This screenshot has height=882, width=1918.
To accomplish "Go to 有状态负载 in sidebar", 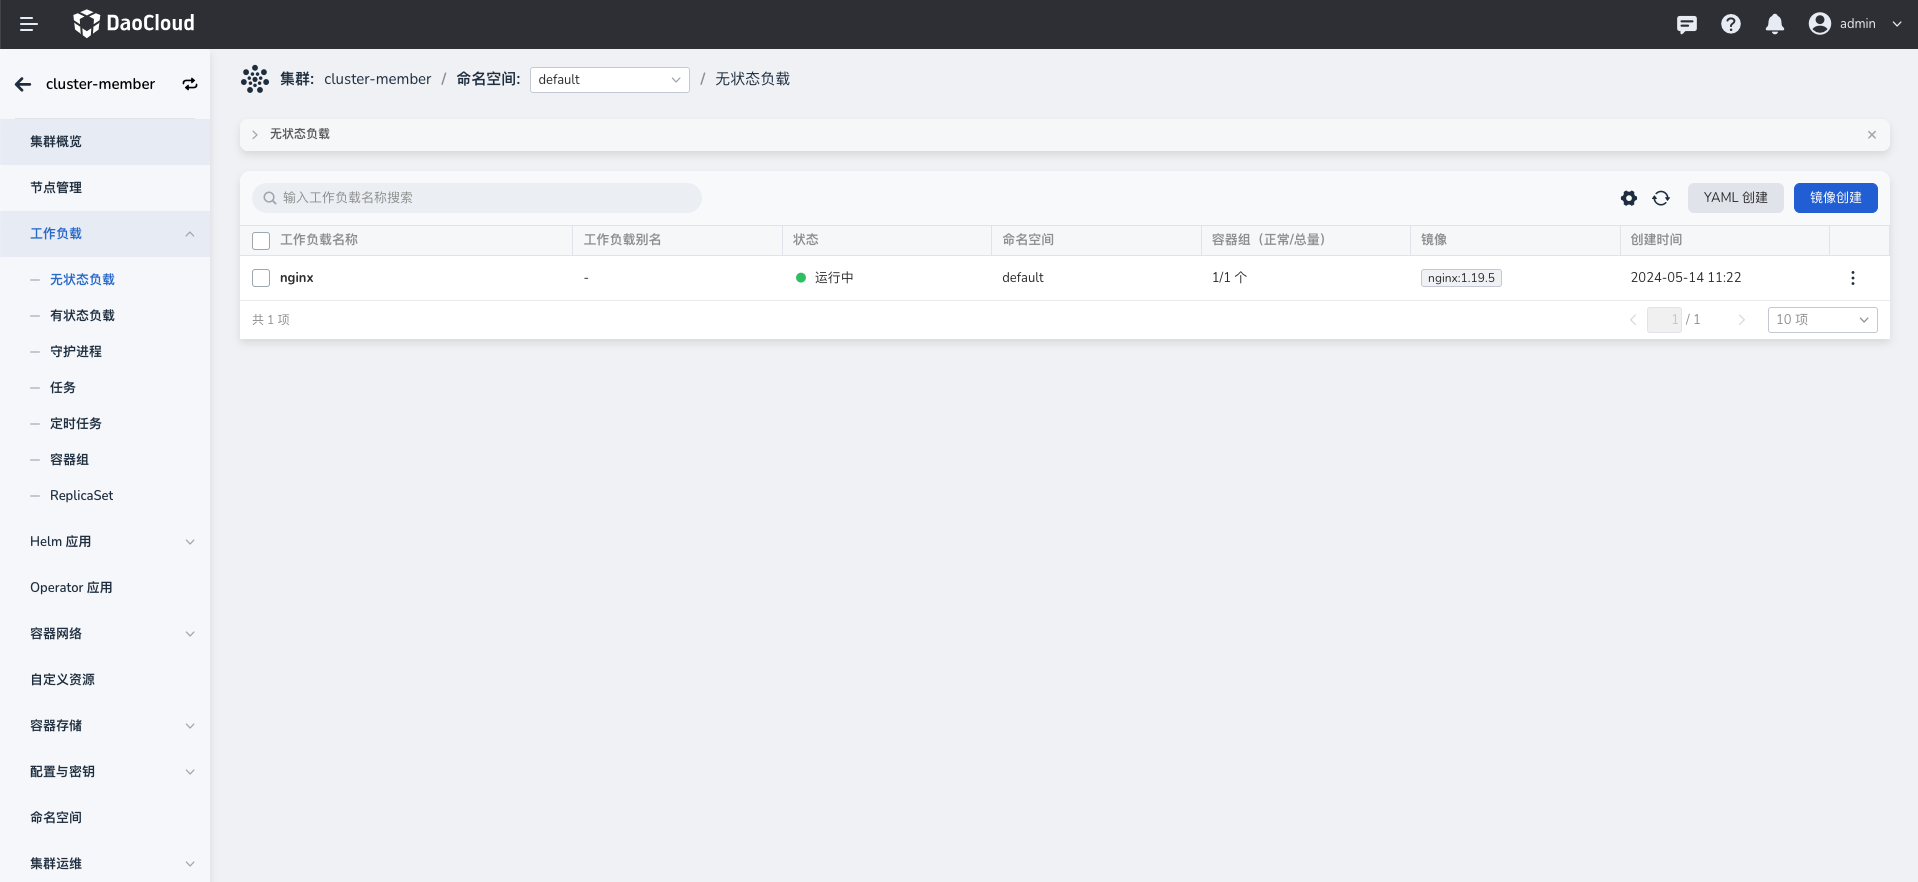I will 82,316.
